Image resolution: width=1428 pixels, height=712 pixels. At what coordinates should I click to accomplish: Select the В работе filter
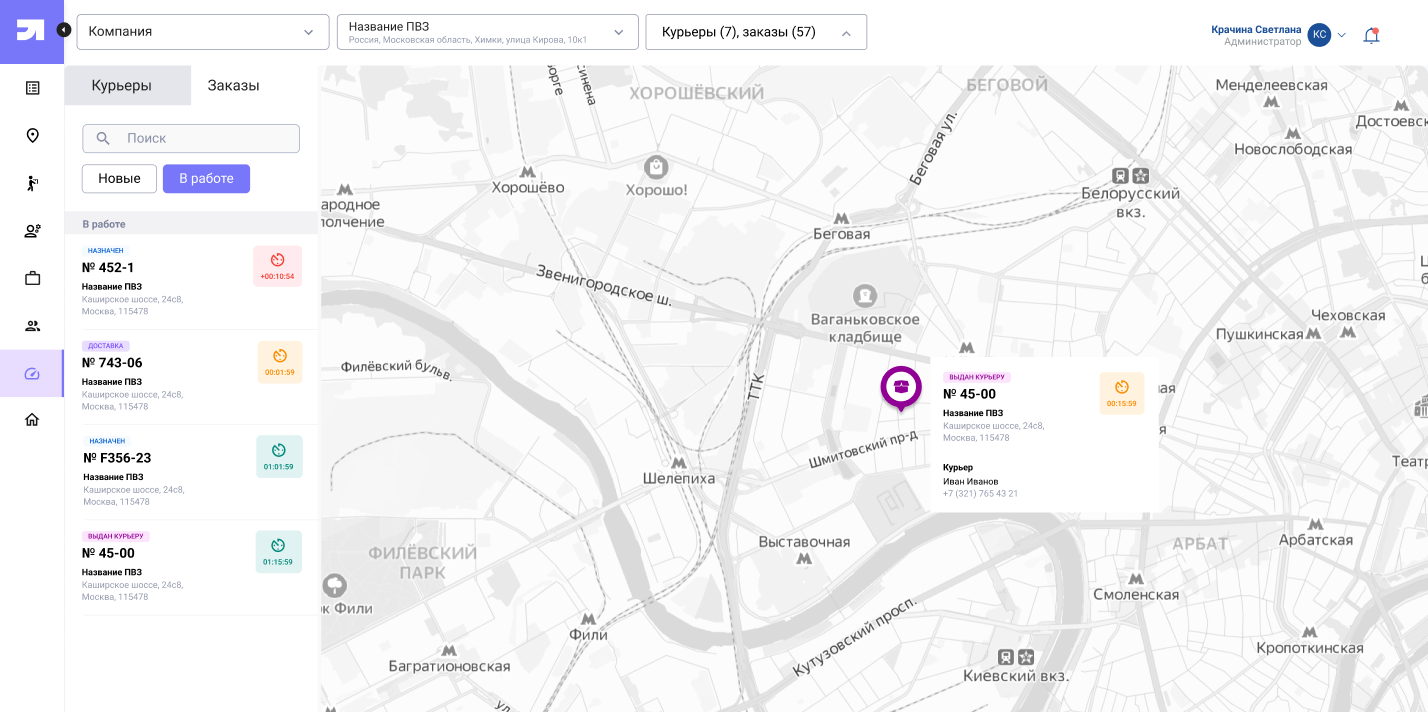point(206,179)
